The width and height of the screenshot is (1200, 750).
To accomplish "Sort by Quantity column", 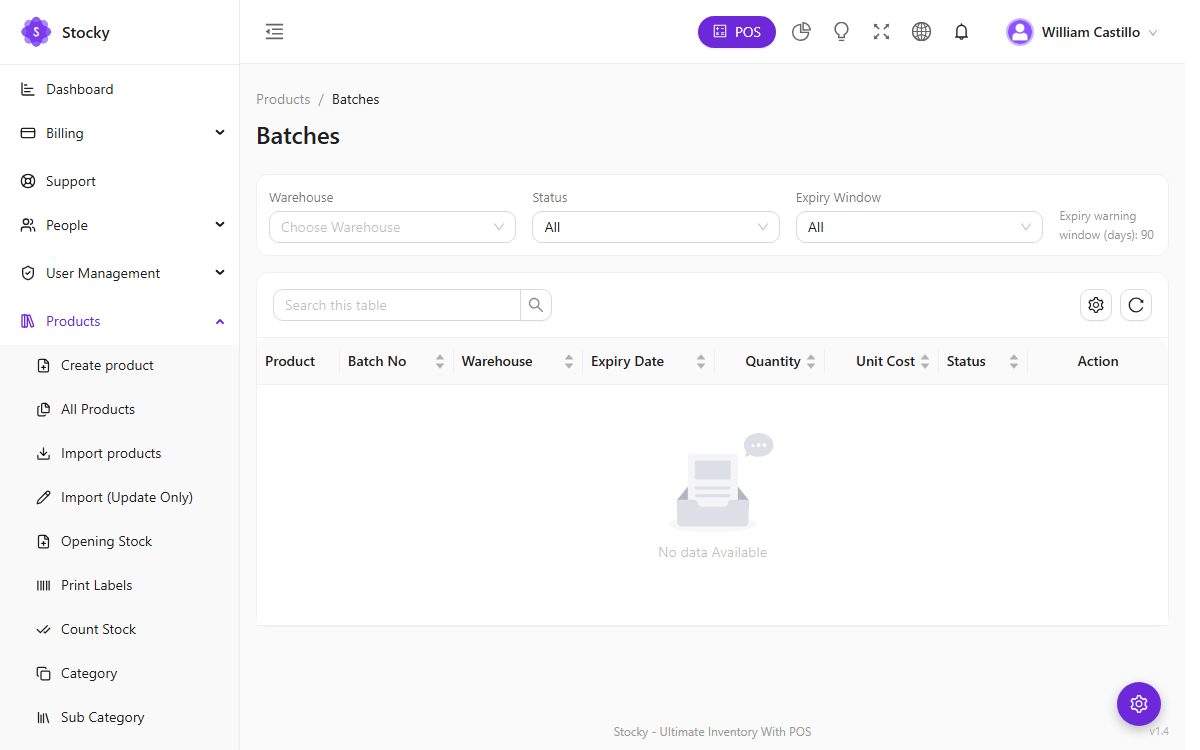I will [x=770, y=361].
